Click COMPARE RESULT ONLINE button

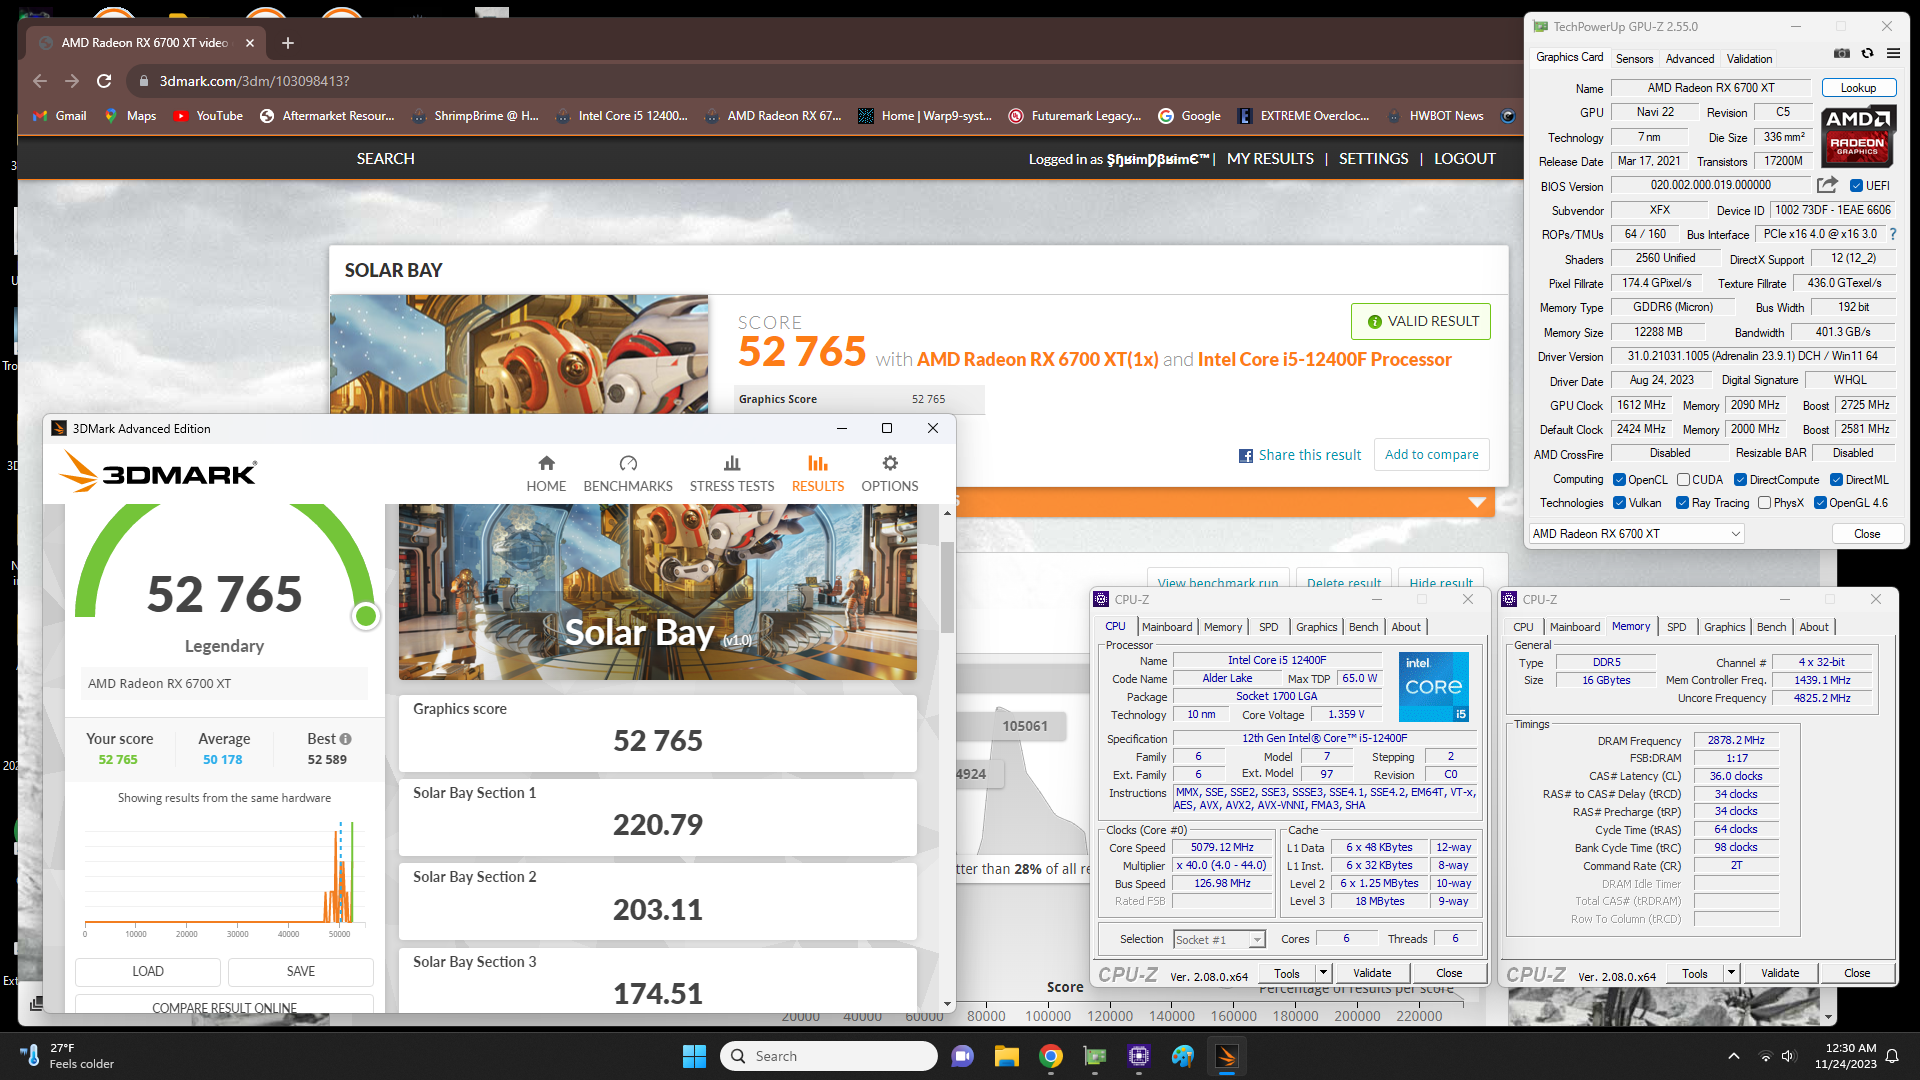click(224, 1005)
